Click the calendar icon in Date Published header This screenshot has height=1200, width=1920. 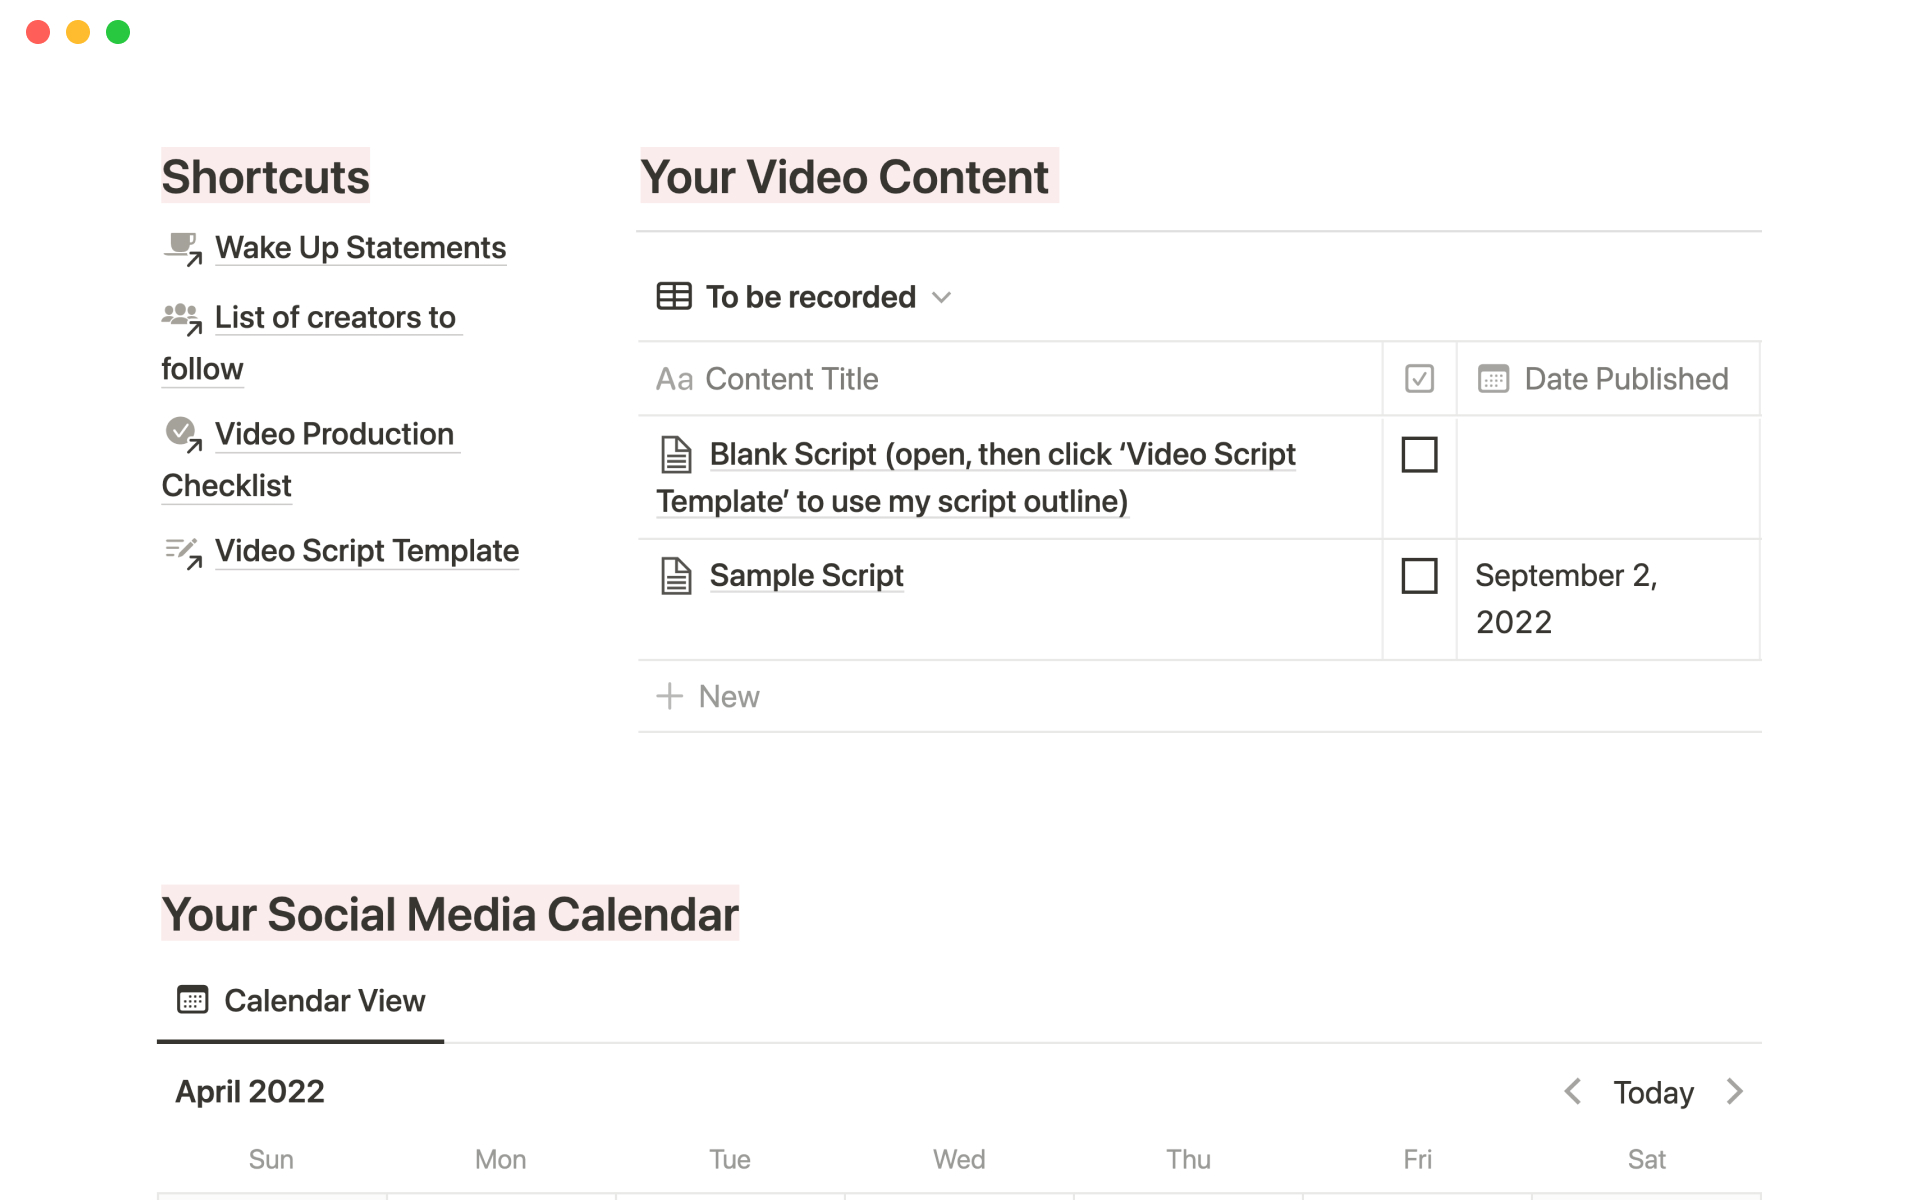click(x=1493, y=379)
